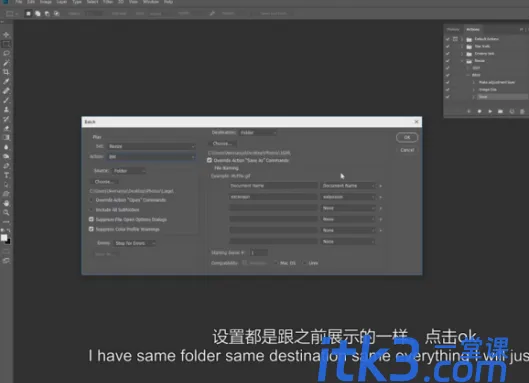Toggle Suppress File Open Options Dialogs checkbox
Screen dimensions: 529x383
click(91, 219)
